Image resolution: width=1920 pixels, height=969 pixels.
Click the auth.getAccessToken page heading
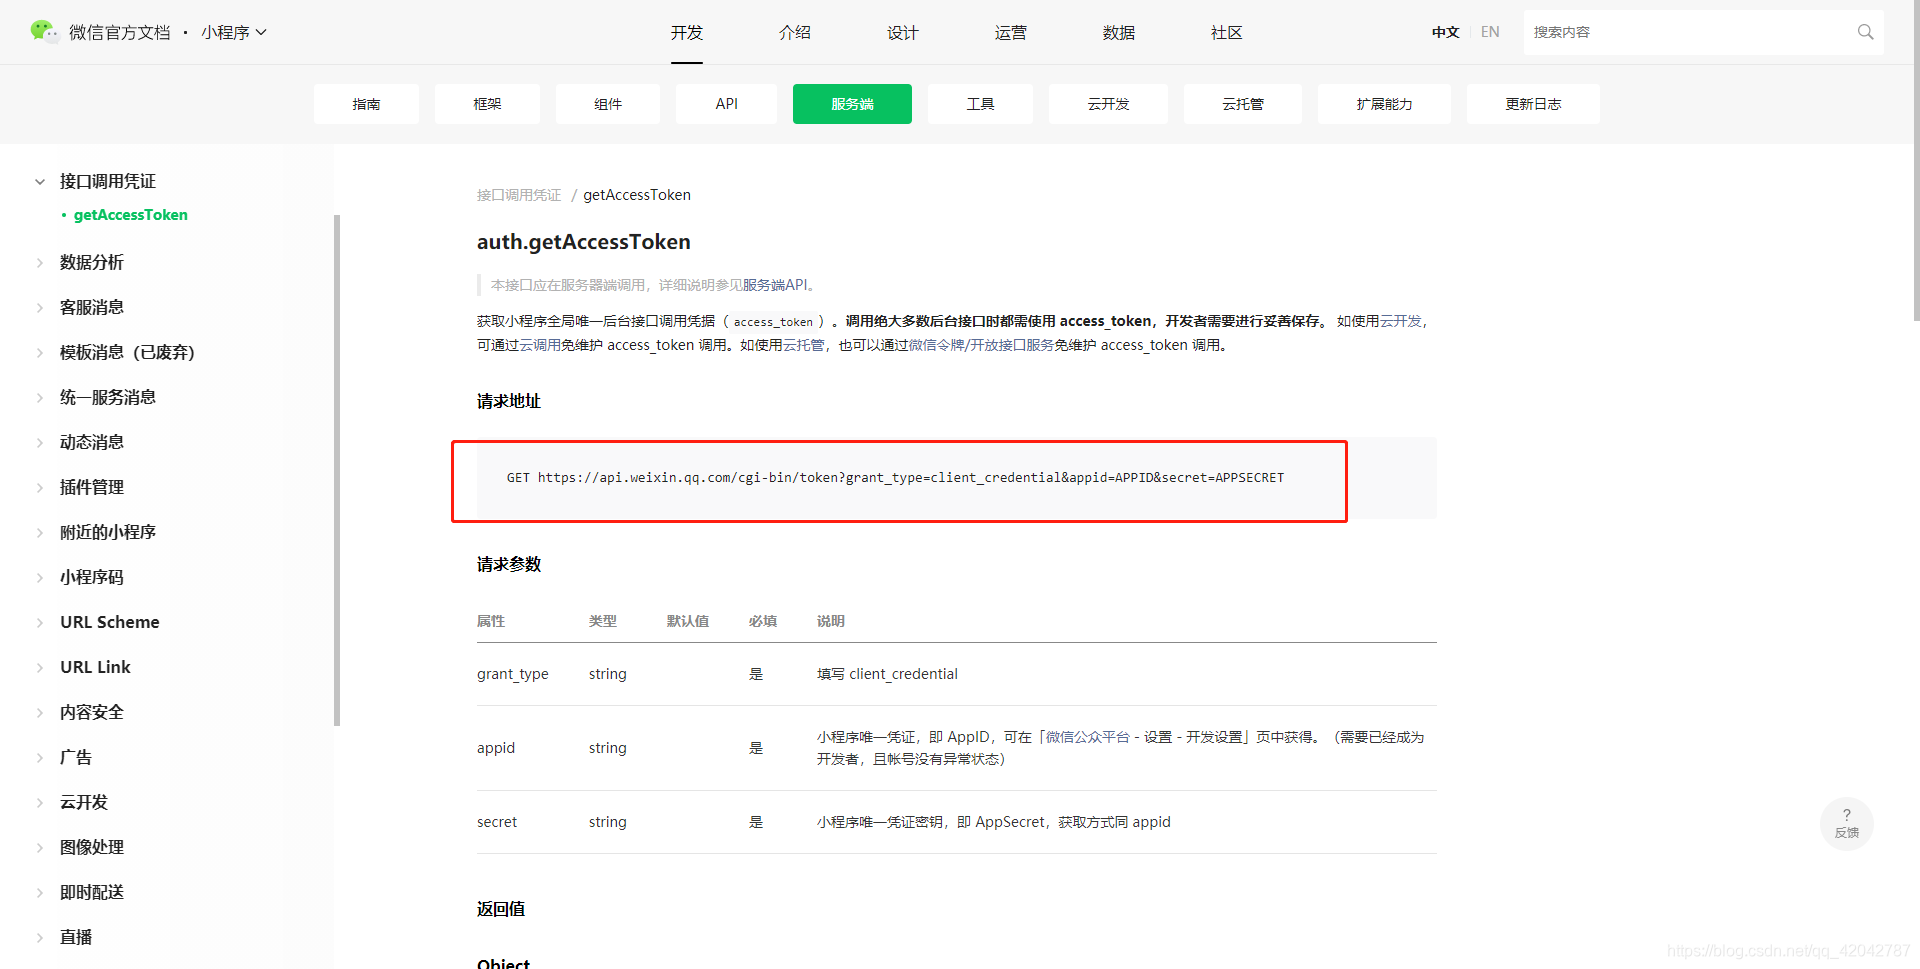[584, 242]
